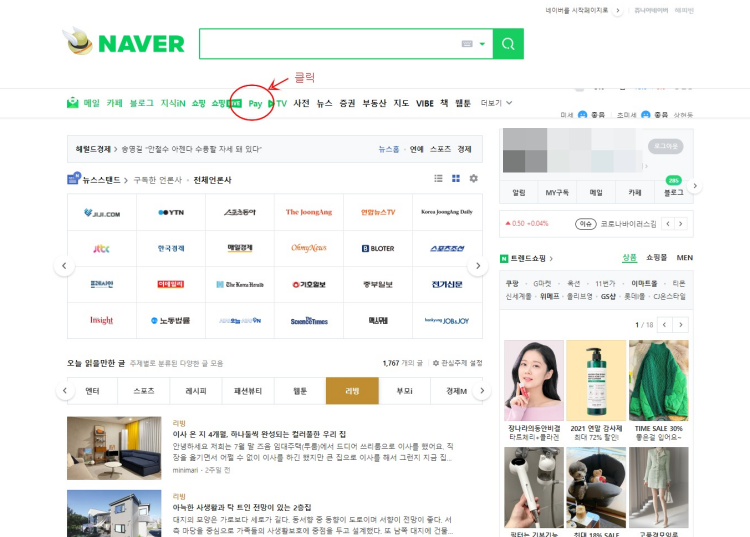Go to next newsstand page arrow
750x537 pixels.
coord(478,266)
